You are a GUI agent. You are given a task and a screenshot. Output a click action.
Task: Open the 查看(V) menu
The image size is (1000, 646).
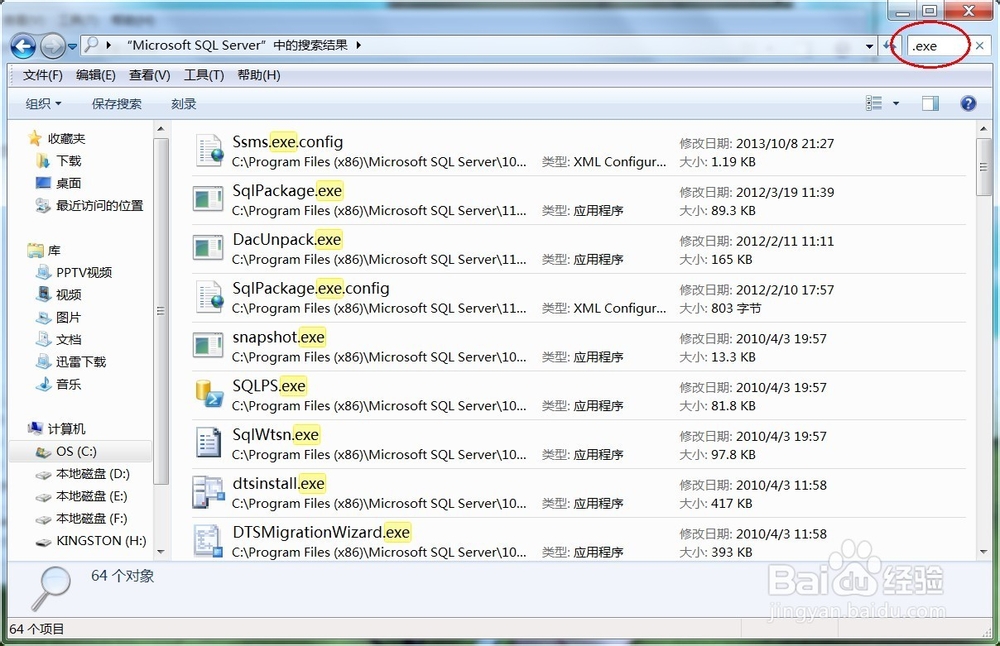149,75
